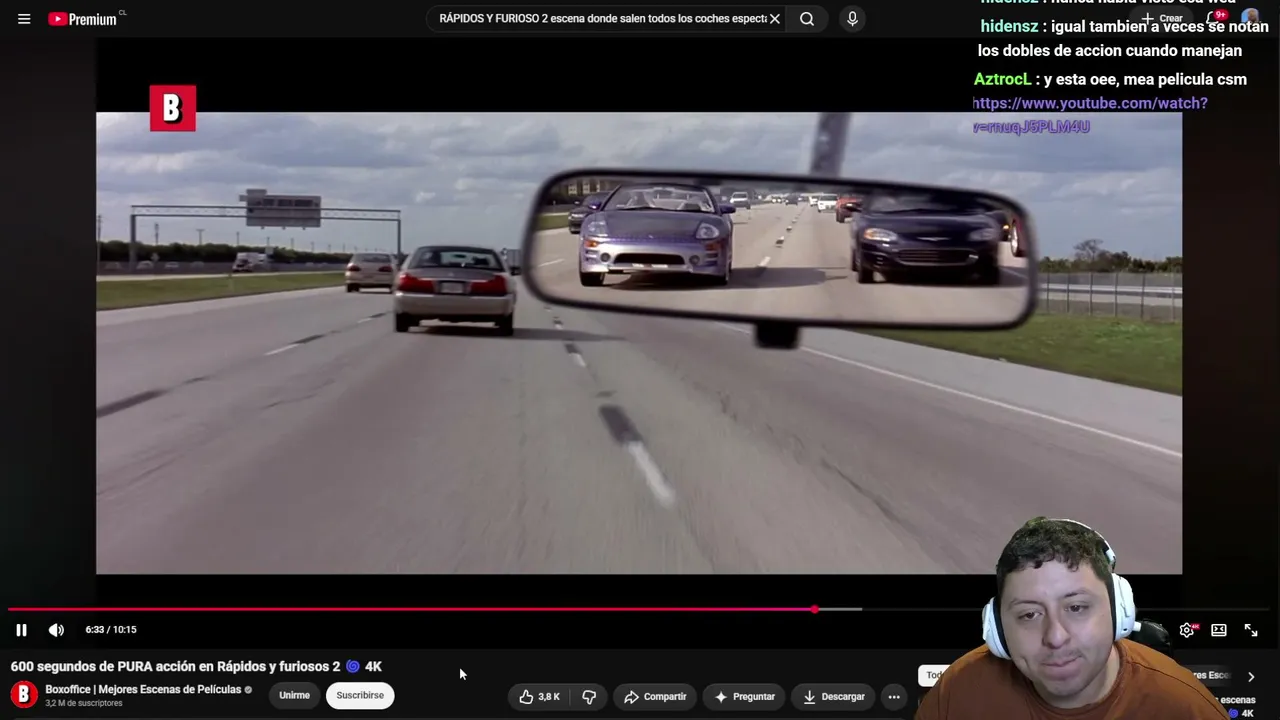This screenshot has height=720, width=1280.
Task: Click the verified badge beside the channel name
Action: [x=248, y=690]
